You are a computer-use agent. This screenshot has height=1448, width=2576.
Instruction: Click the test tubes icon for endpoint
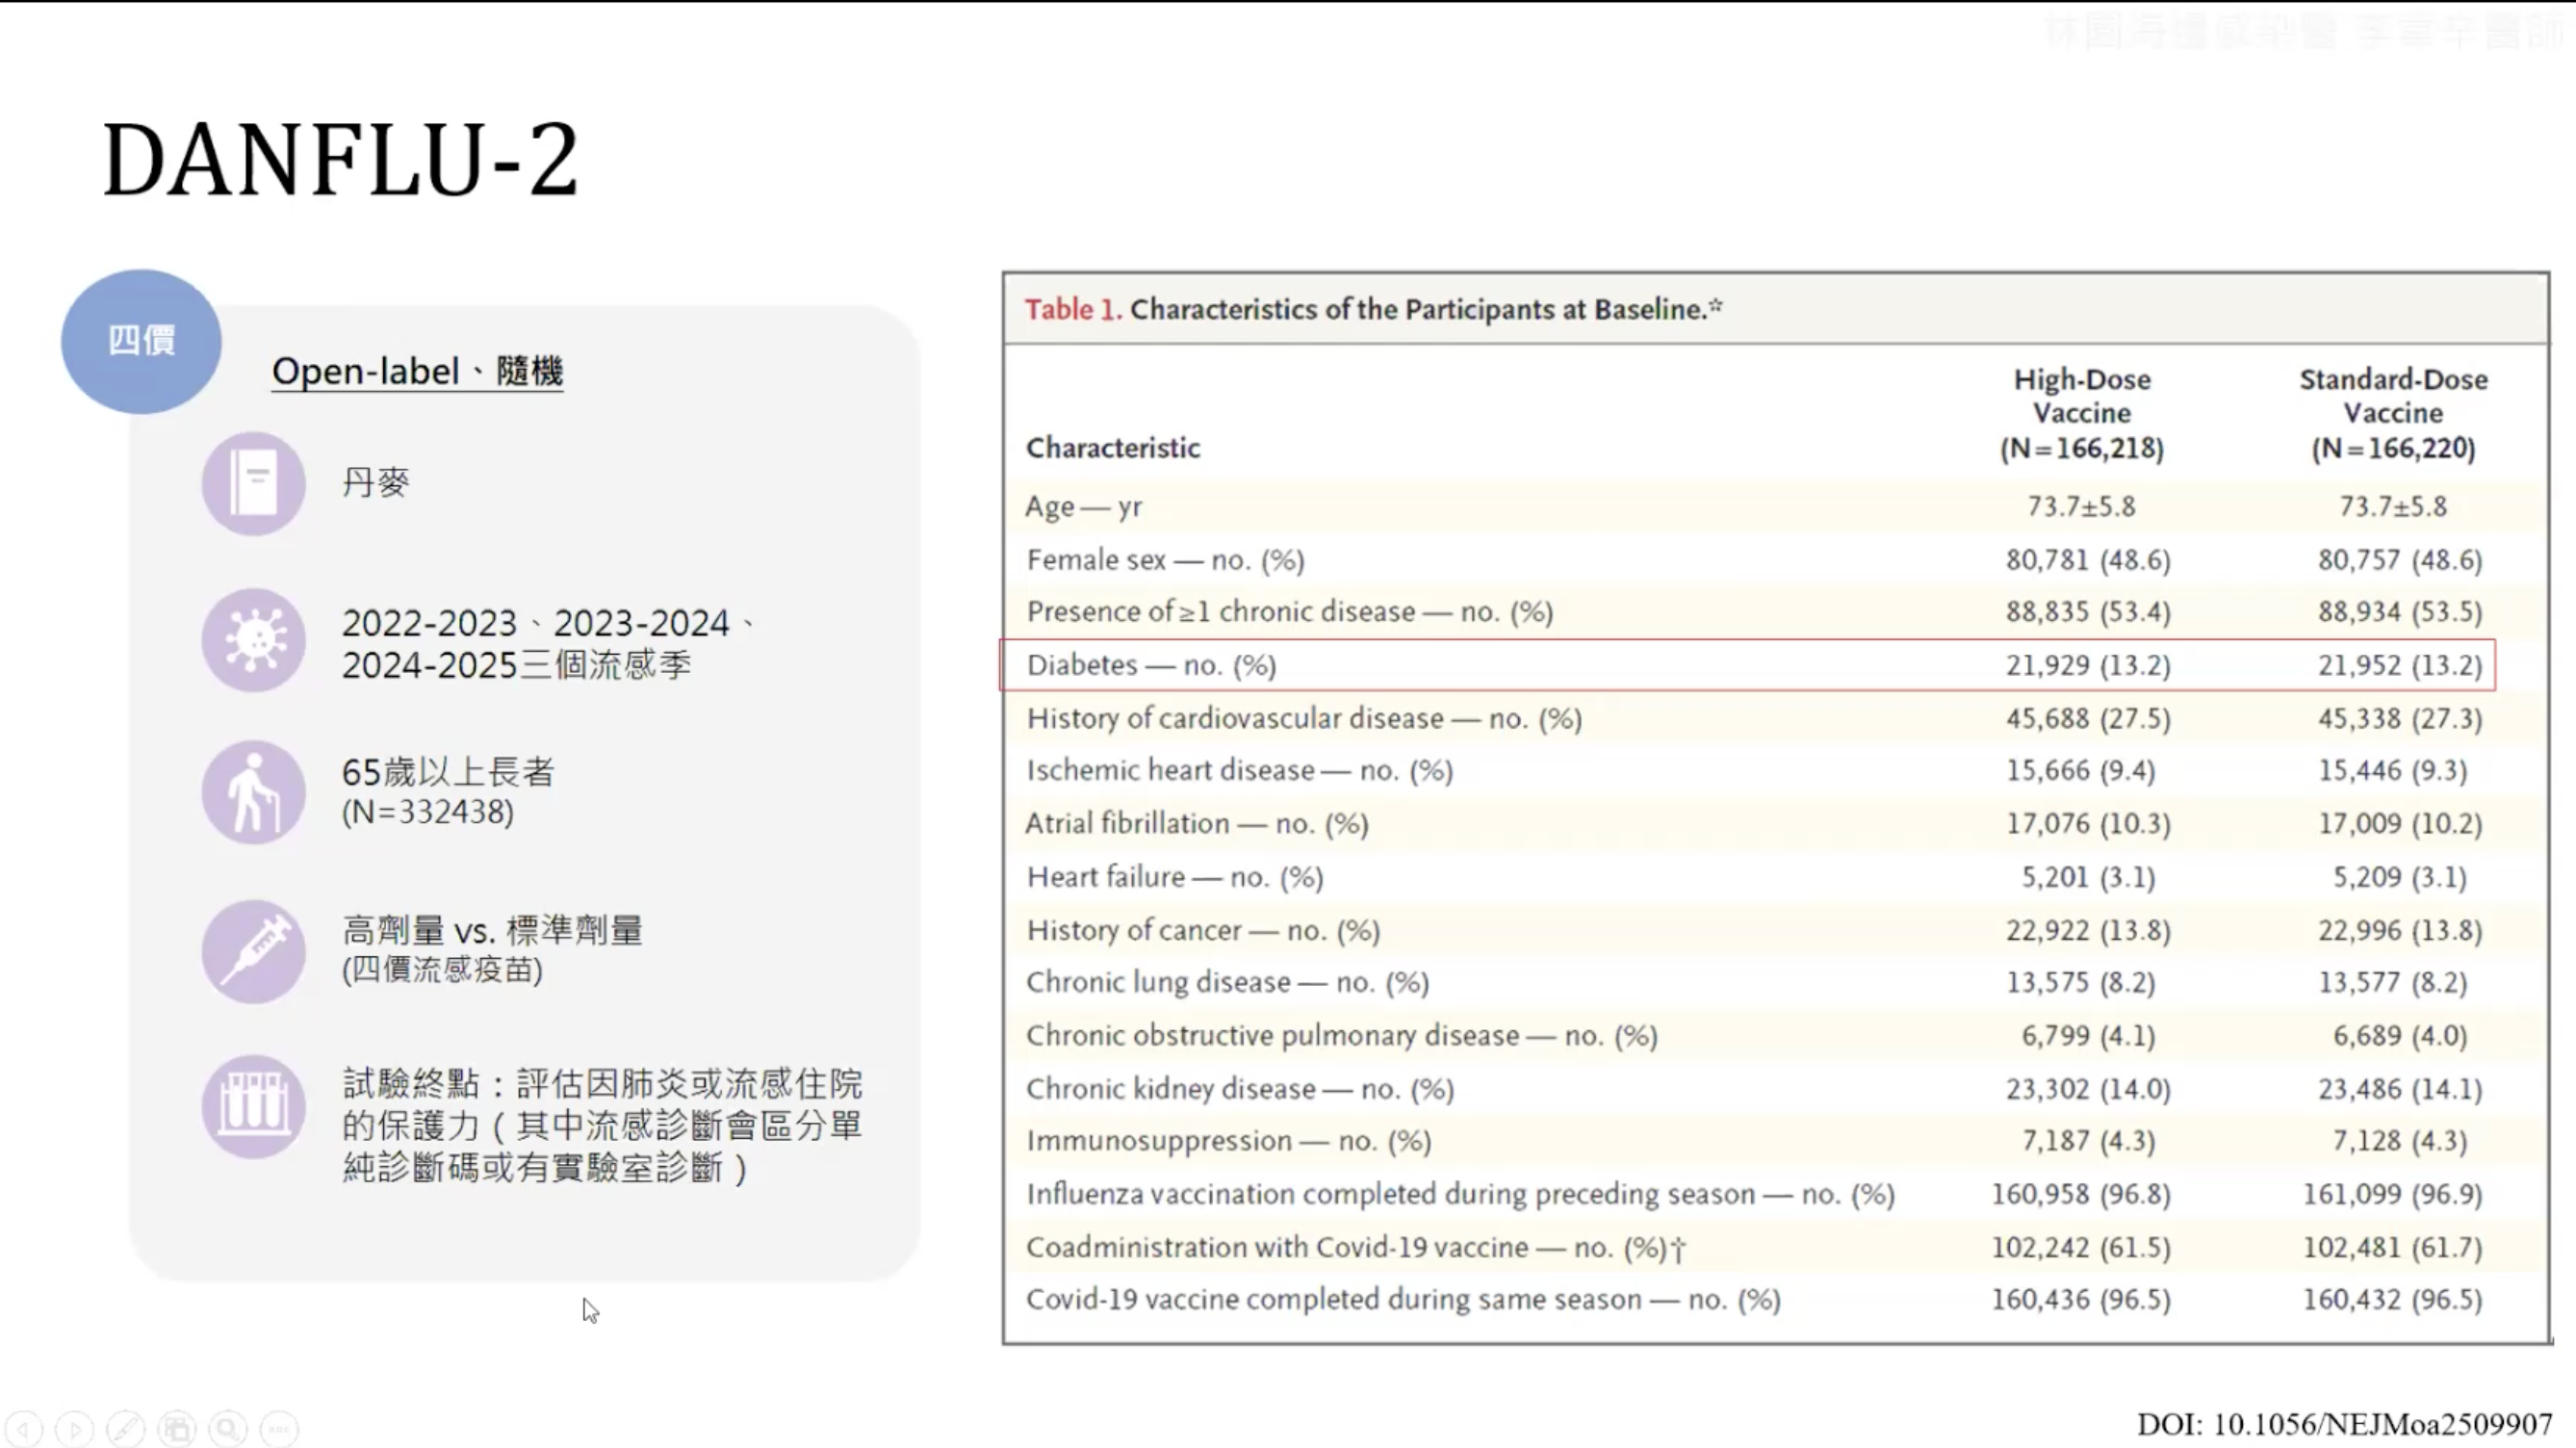coord(253,1106)
